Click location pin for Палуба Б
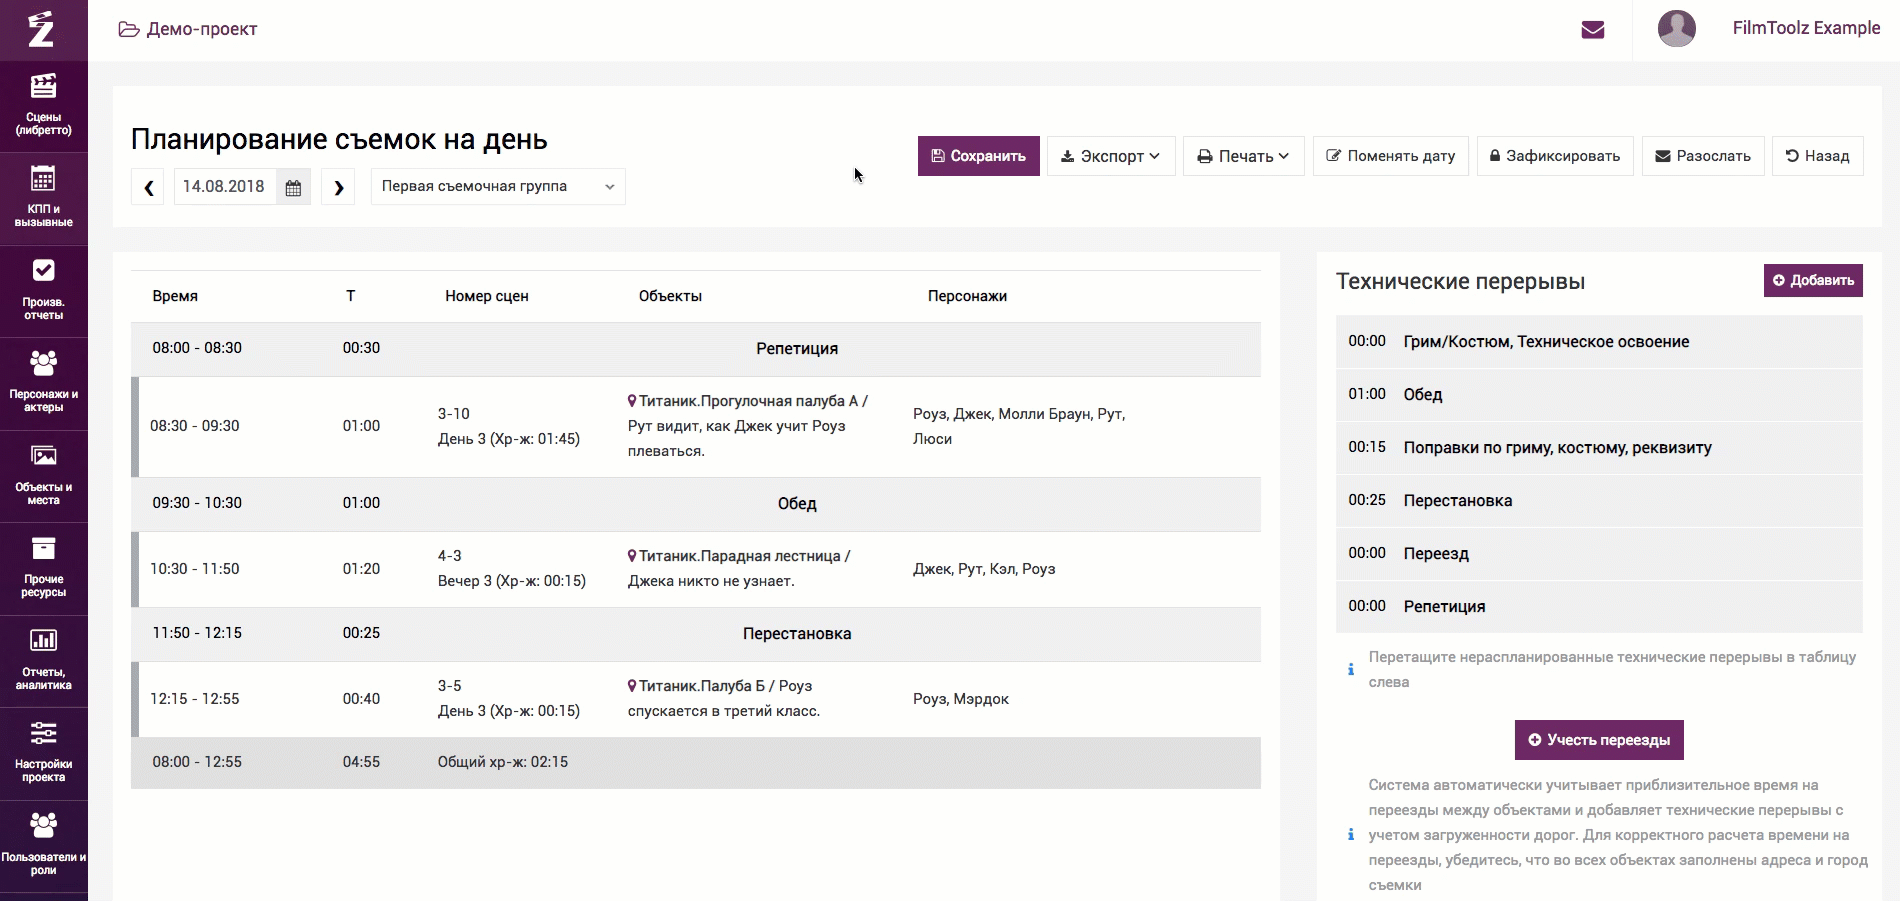Viewport: 1900px width, 901px height. pyautogui.click(x=632, y=686)
